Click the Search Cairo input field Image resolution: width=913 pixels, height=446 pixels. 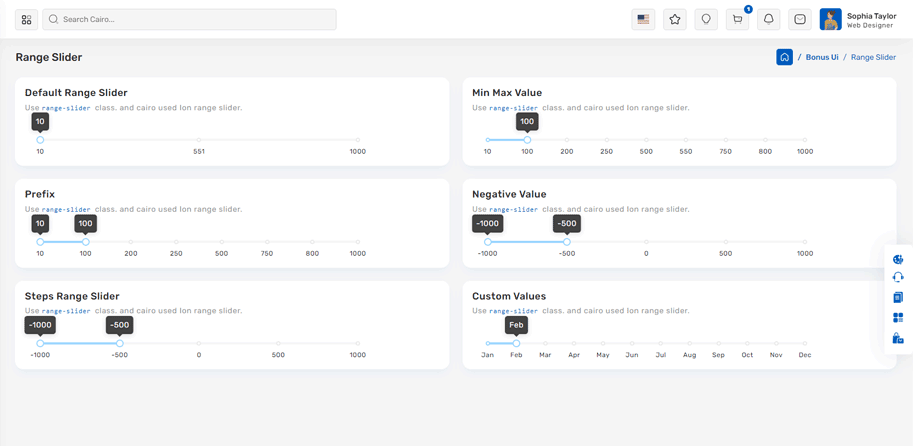pos(190,19)
